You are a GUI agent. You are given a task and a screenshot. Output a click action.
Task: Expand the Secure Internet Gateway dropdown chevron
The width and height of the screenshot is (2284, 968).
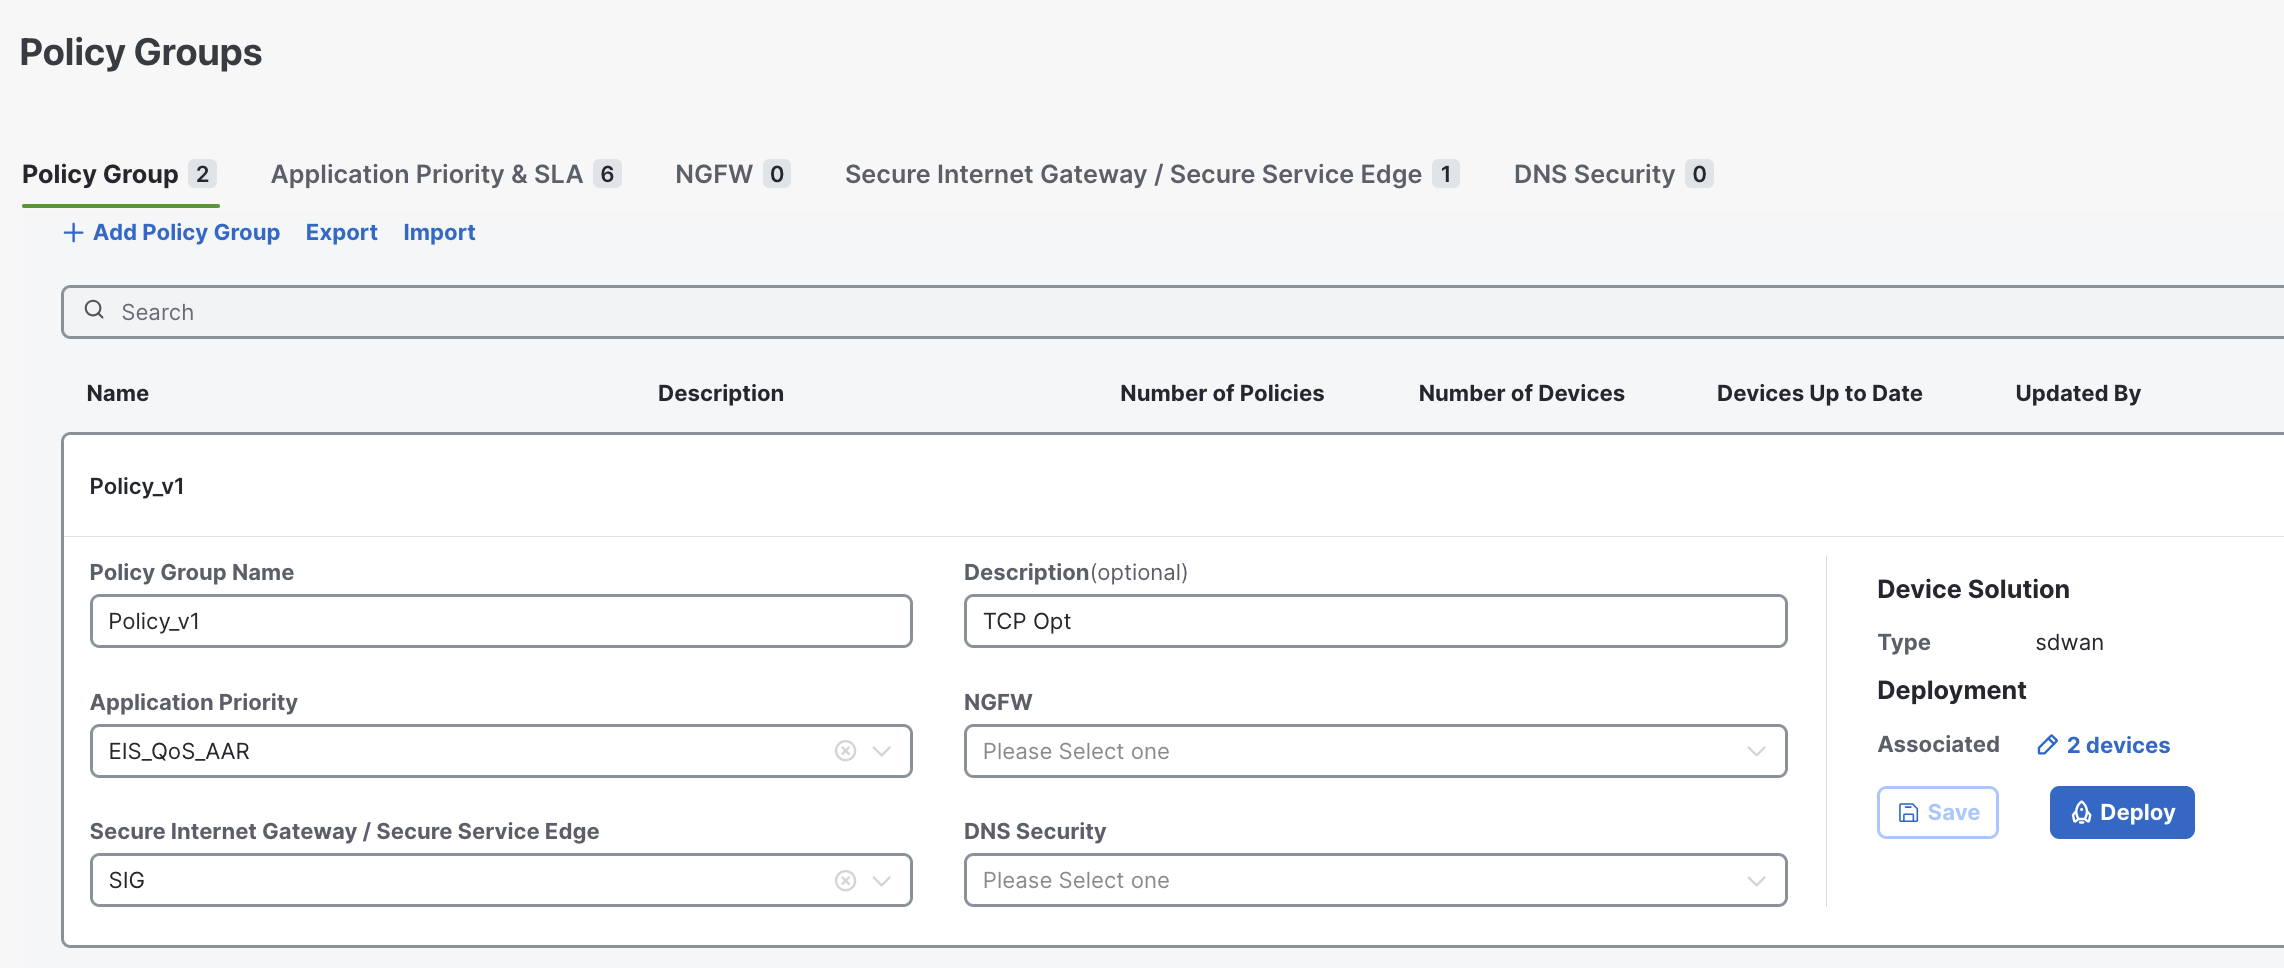click(882, 880)
